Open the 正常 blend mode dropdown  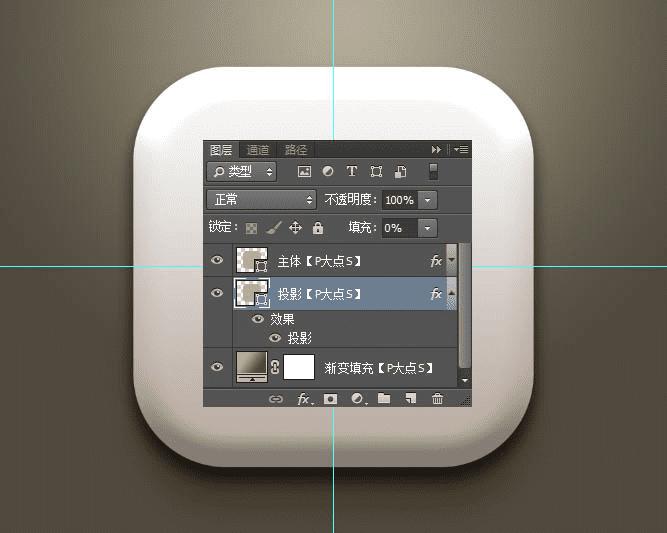tap(262, 200)
